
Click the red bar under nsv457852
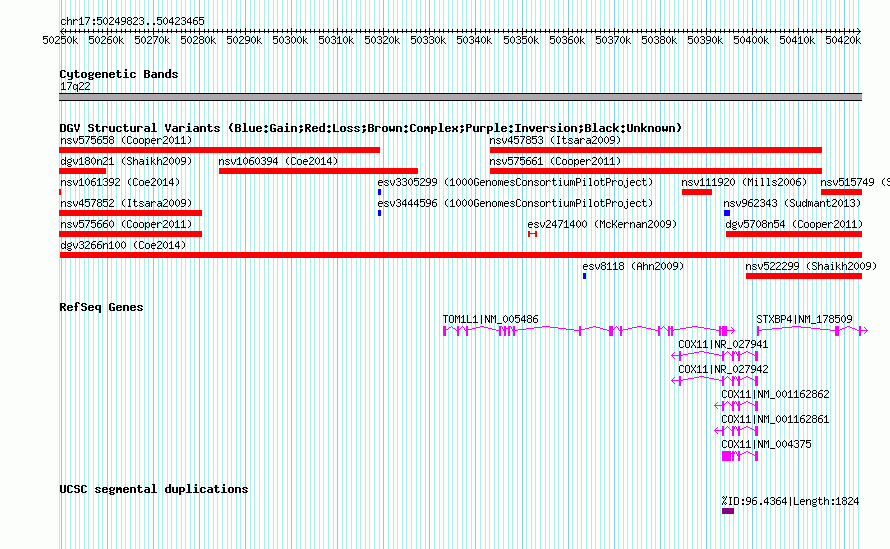tap(131, 213)
